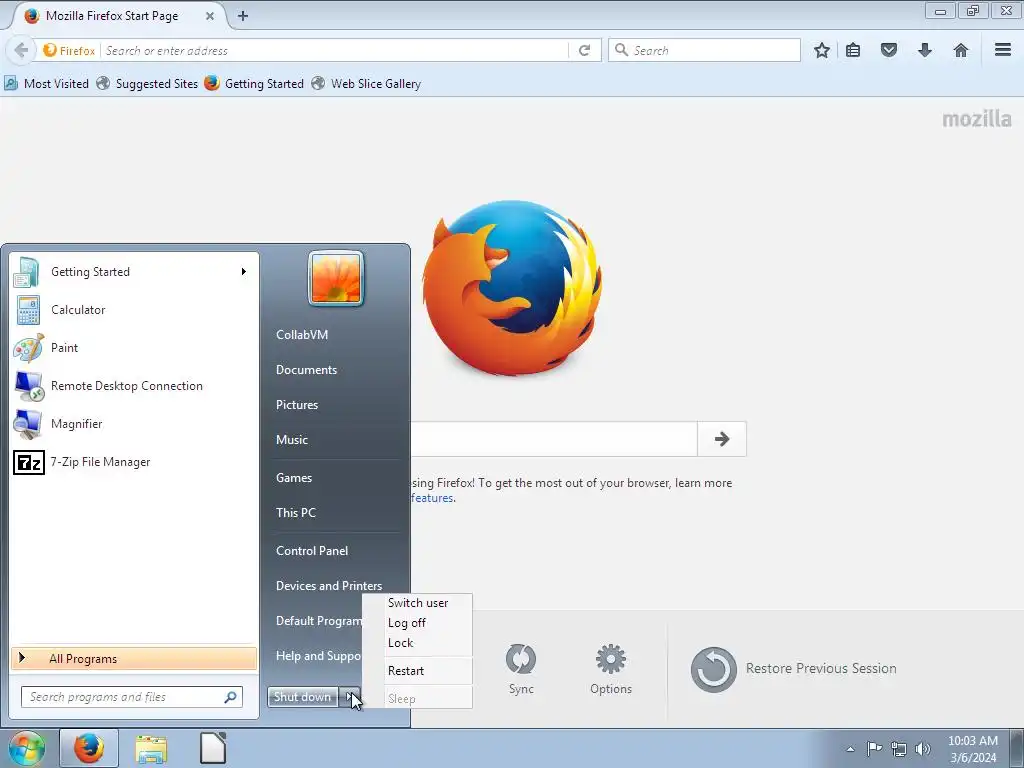This screenshot has height=768, width=1024.
Task: Select Switch user from power menu
Action: tap(418, 603)
